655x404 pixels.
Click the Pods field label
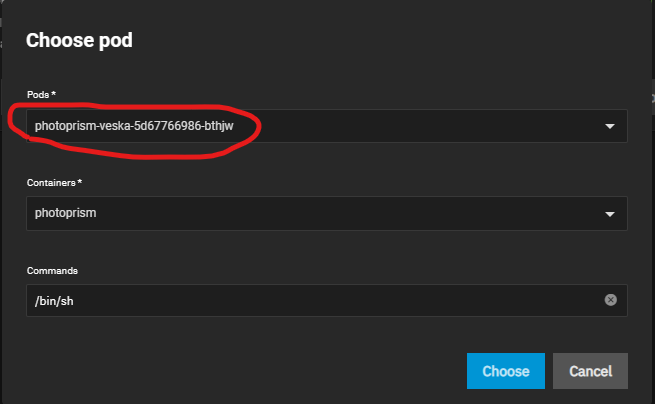coord(38,95)
